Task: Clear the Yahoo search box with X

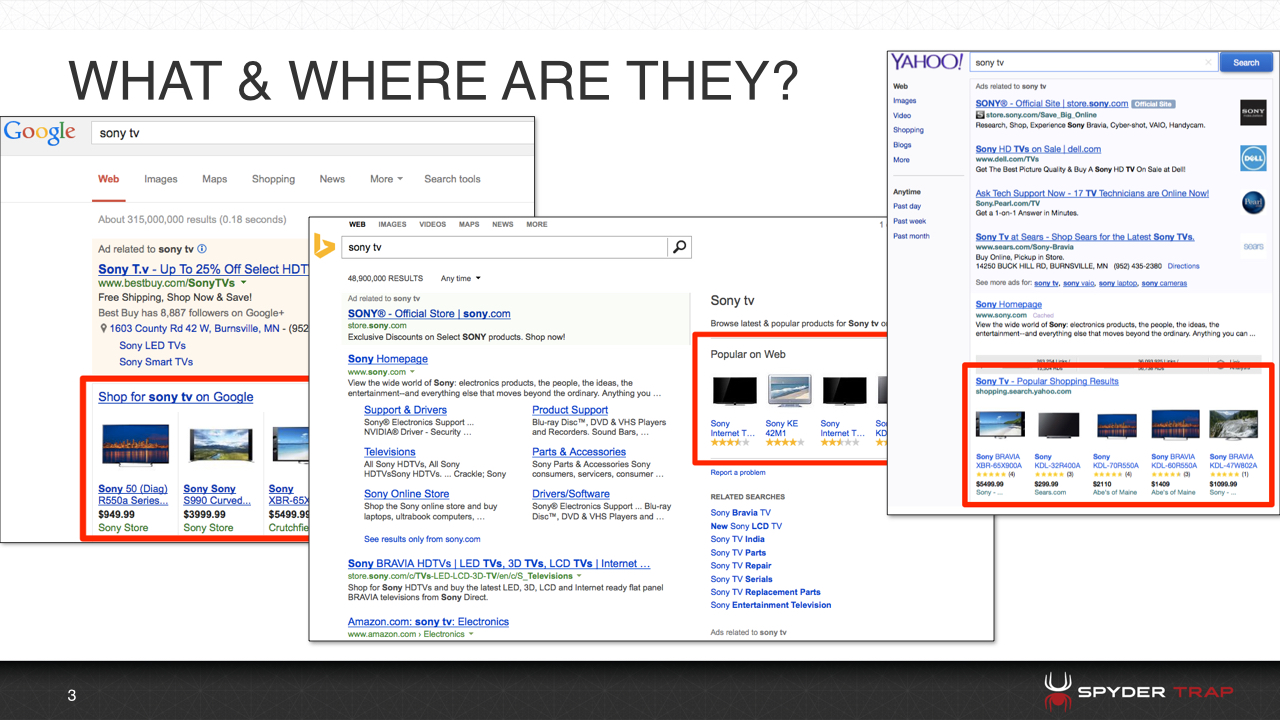Action: [x=1208, y=62]
